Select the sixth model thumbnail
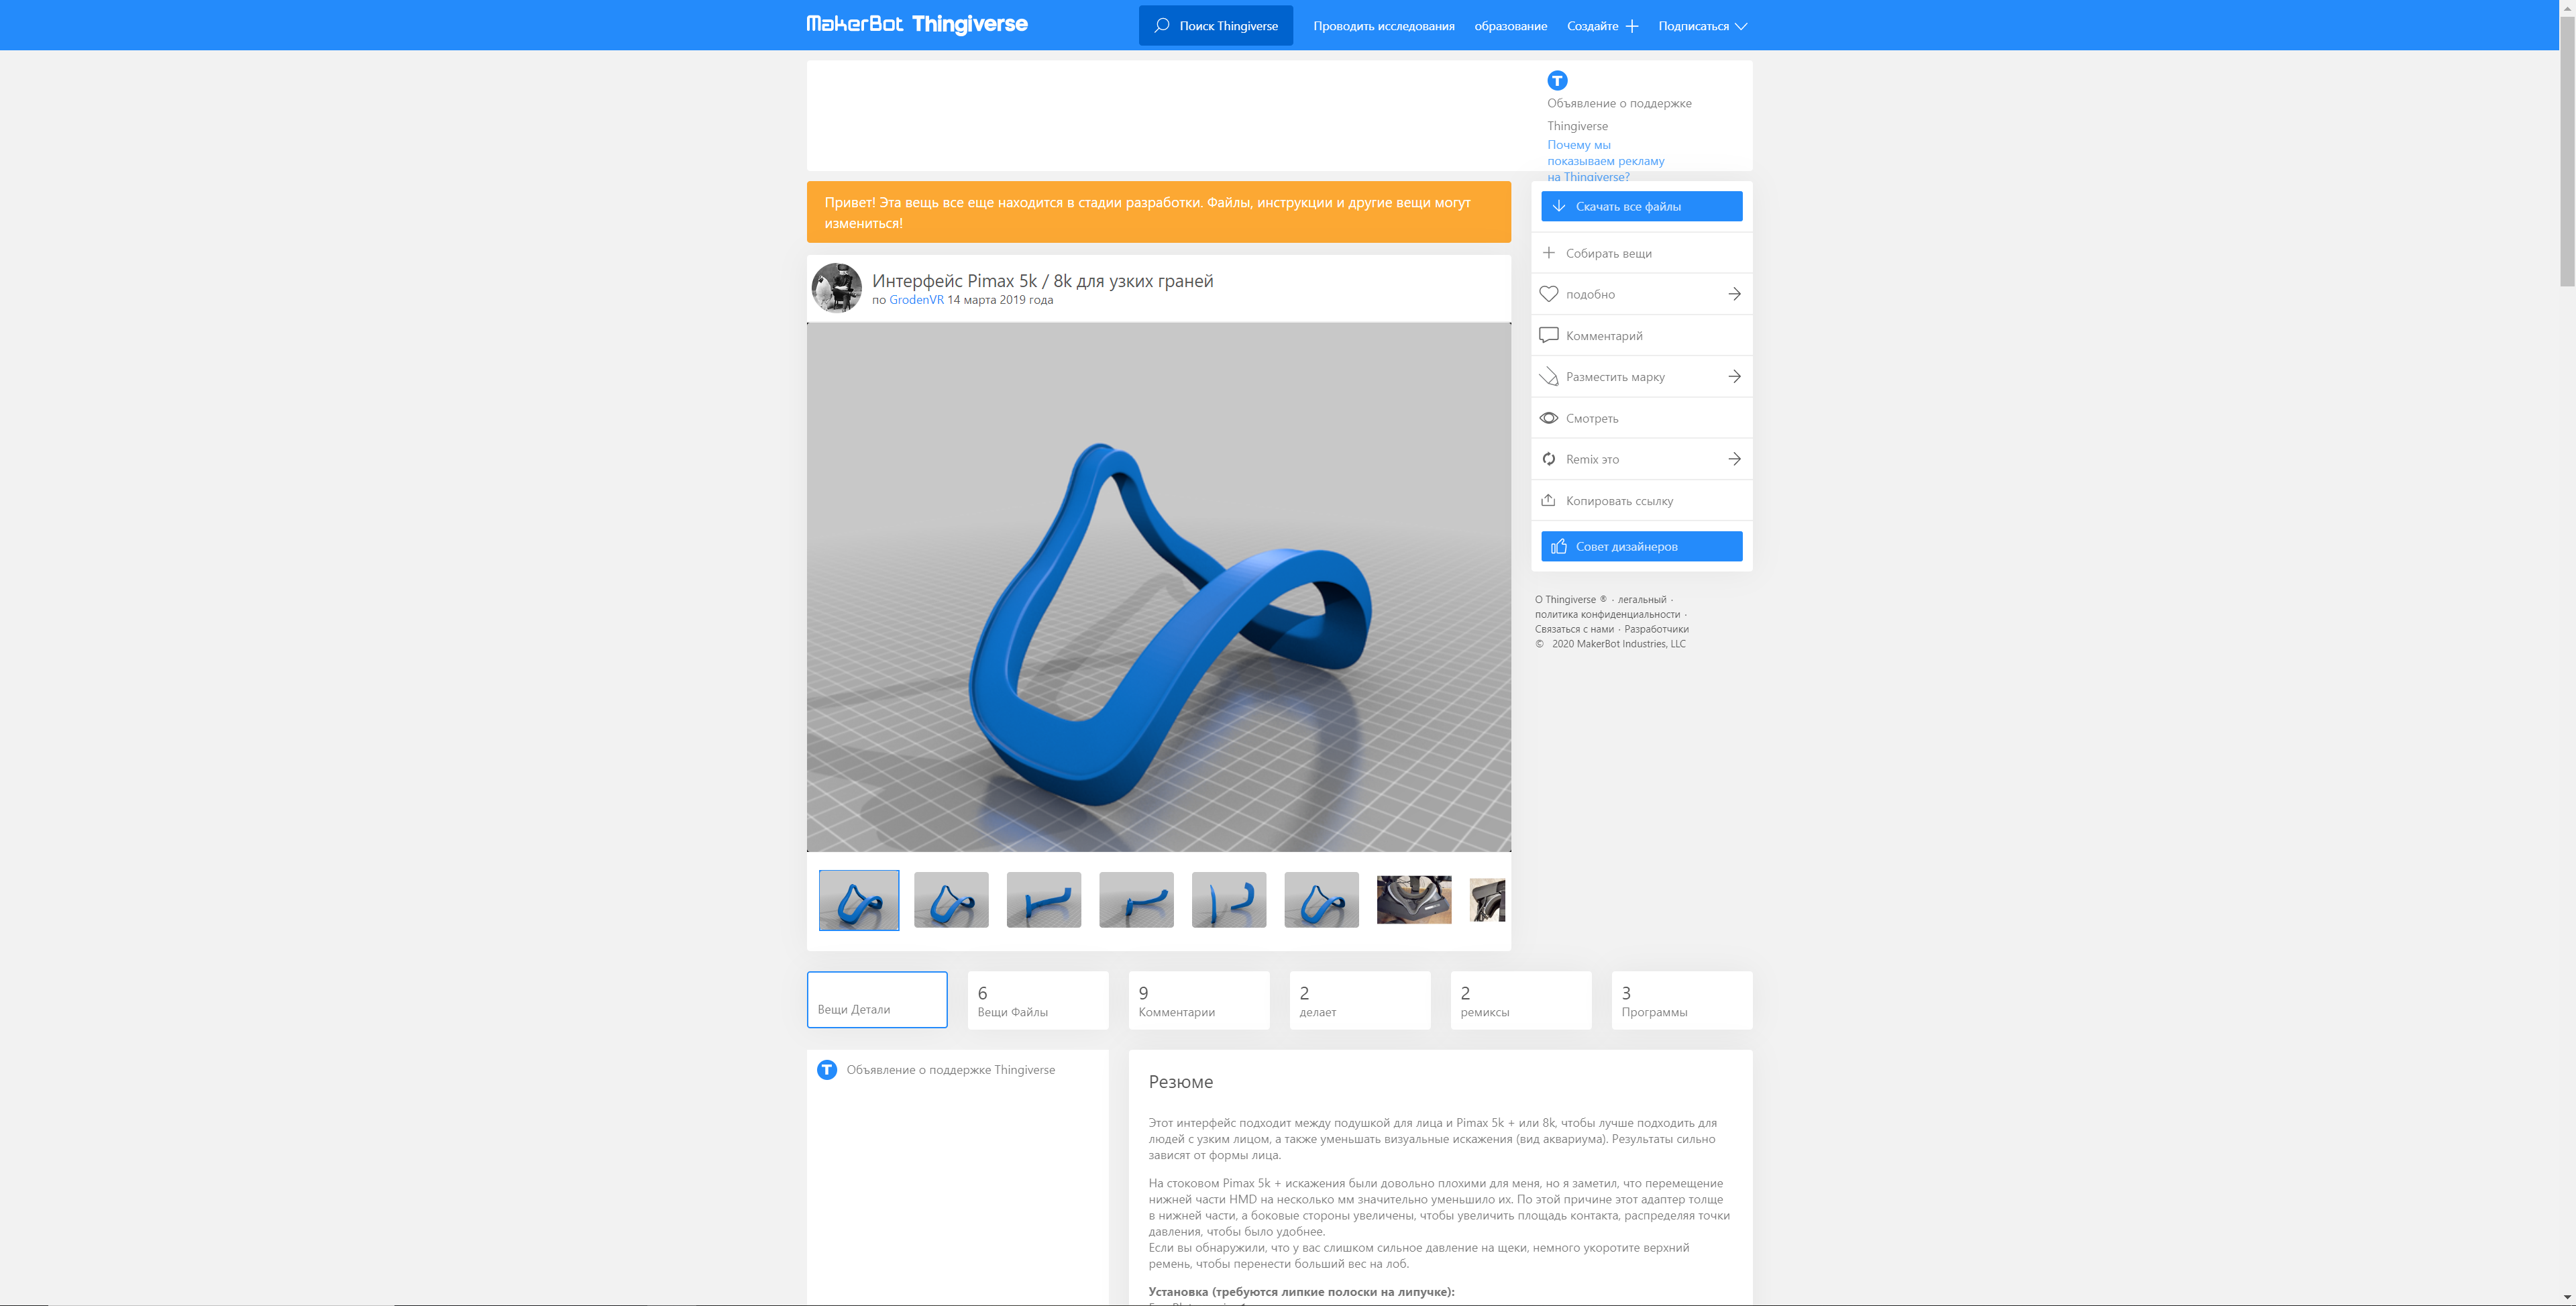This screenshot has height=1306, width=2576. click(1321, 900)
